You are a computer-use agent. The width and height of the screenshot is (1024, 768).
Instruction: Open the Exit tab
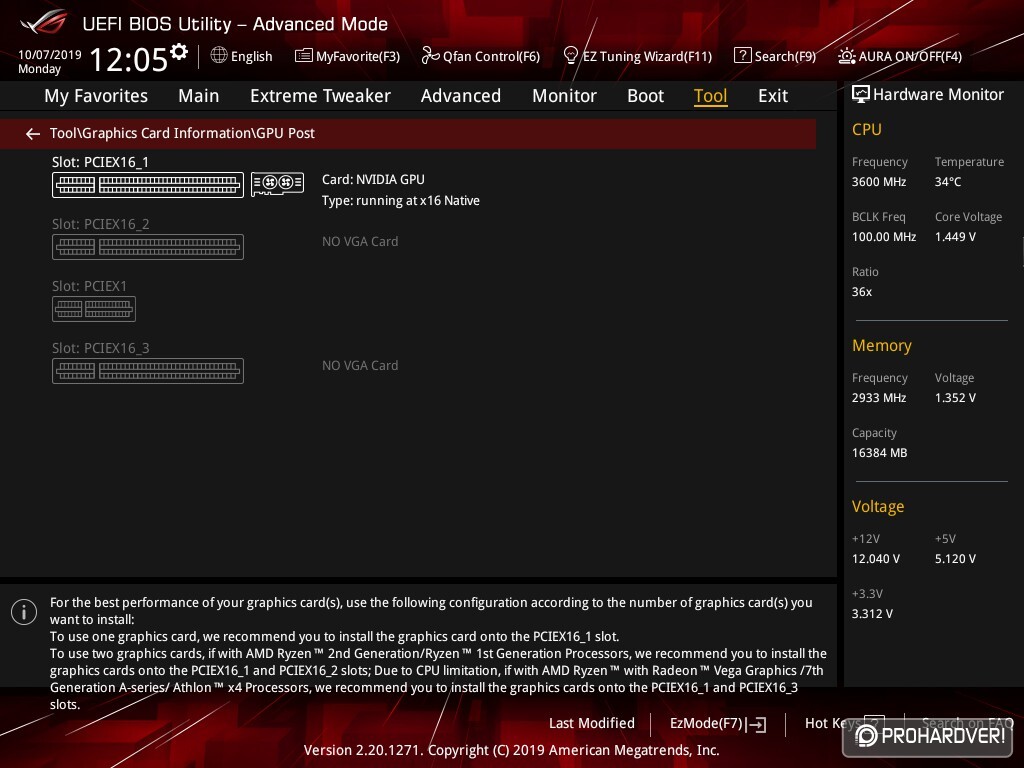point(773,96)
